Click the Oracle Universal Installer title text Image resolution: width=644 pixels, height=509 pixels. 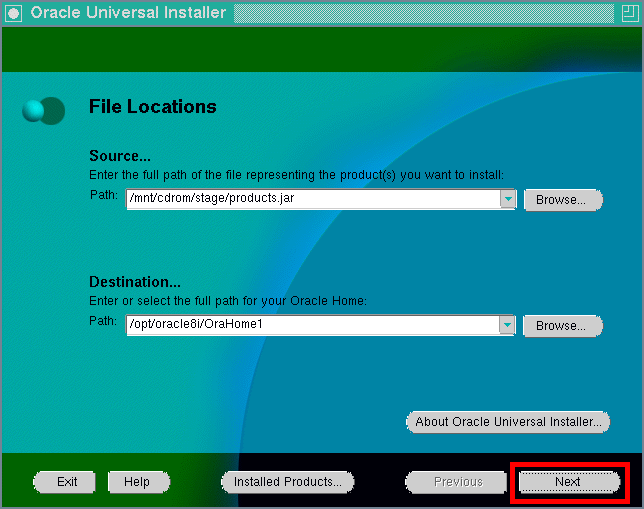[x=128, y=14]
